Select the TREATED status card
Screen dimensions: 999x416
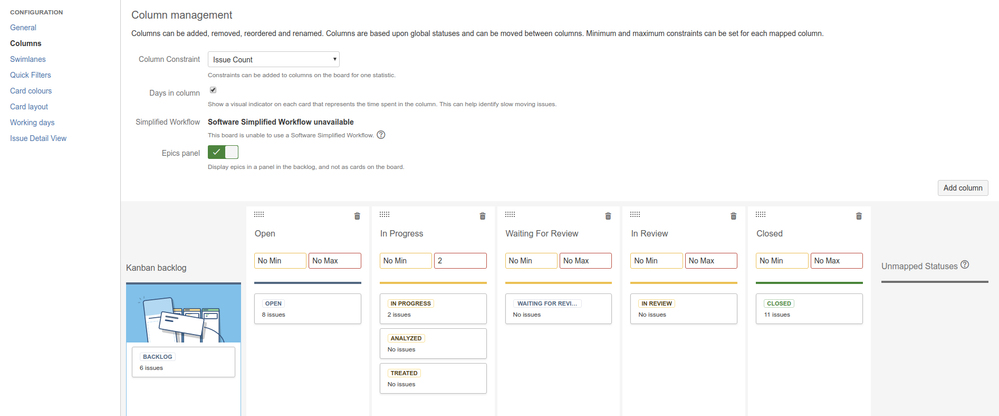pos(433,378)
